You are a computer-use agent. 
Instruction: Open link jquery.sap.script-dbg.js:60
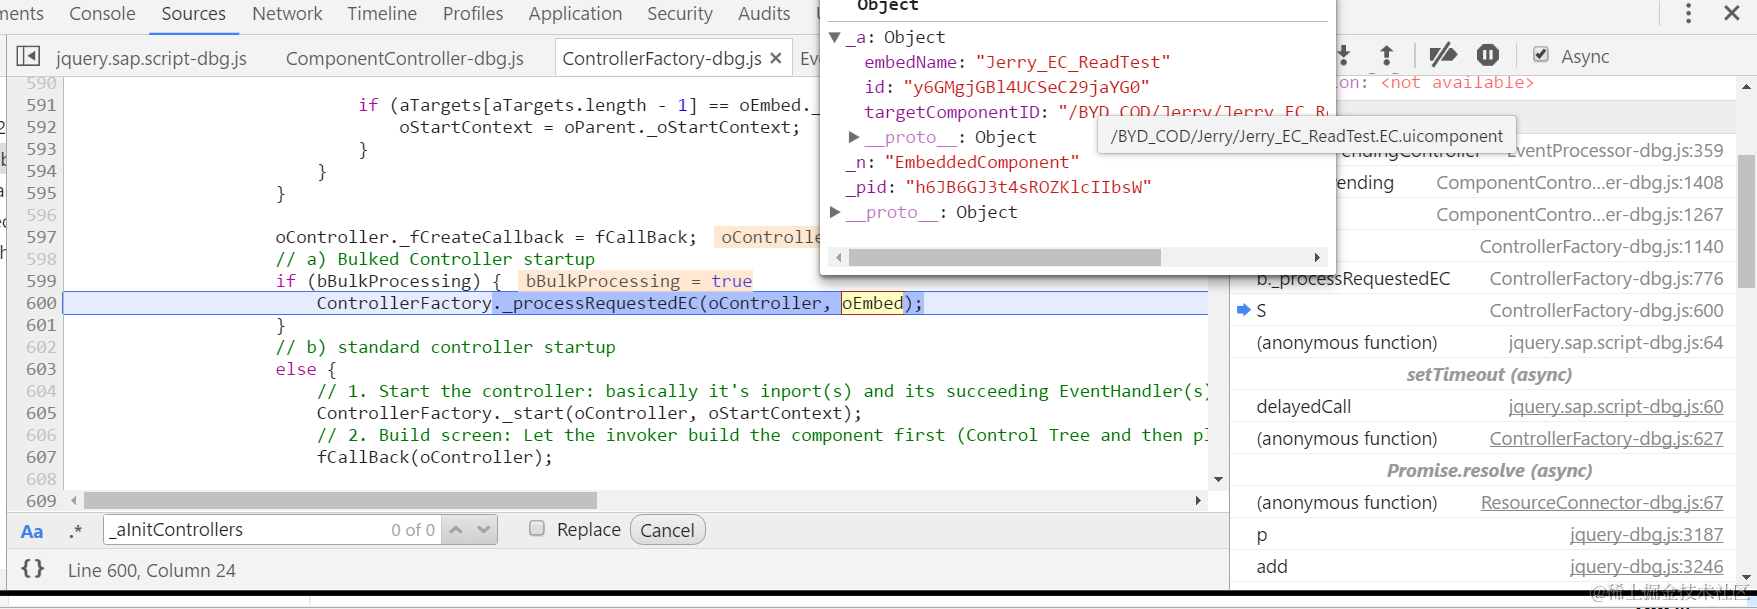1616,407
